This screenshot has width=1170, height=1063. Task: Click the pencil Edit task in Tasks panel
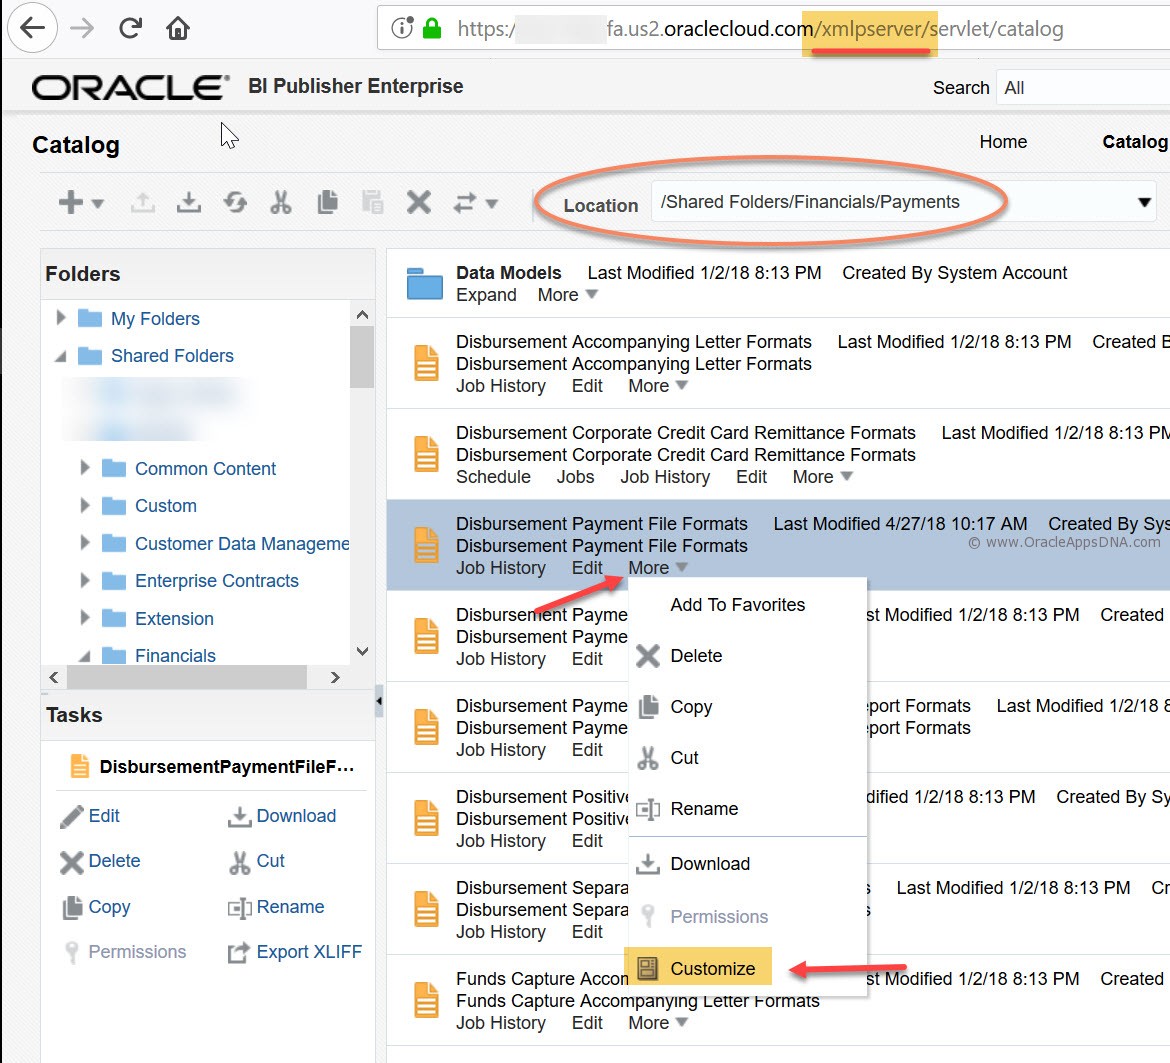click(x=90, y=816)
